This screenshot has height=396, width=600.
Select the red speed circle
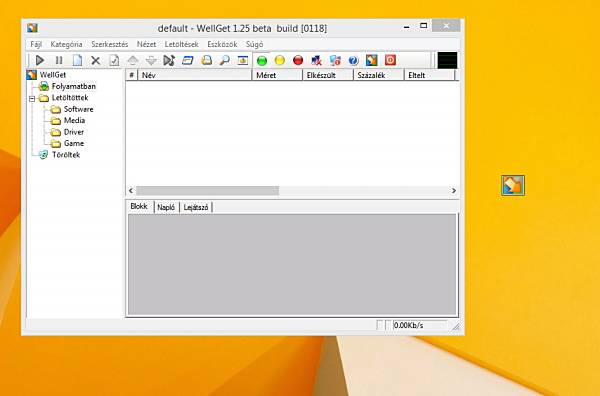[298, 60]
